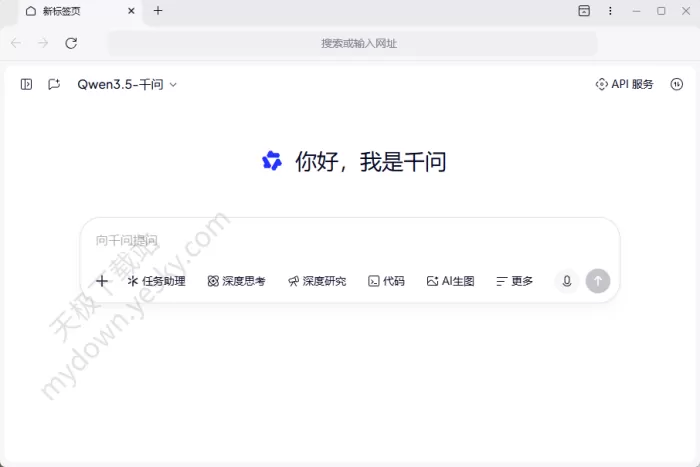Image resolution: width=700 pixels, height=467 pixels.
Task: Click the browser back arrow
Action: pyautogui.click(x=16, y=43)
